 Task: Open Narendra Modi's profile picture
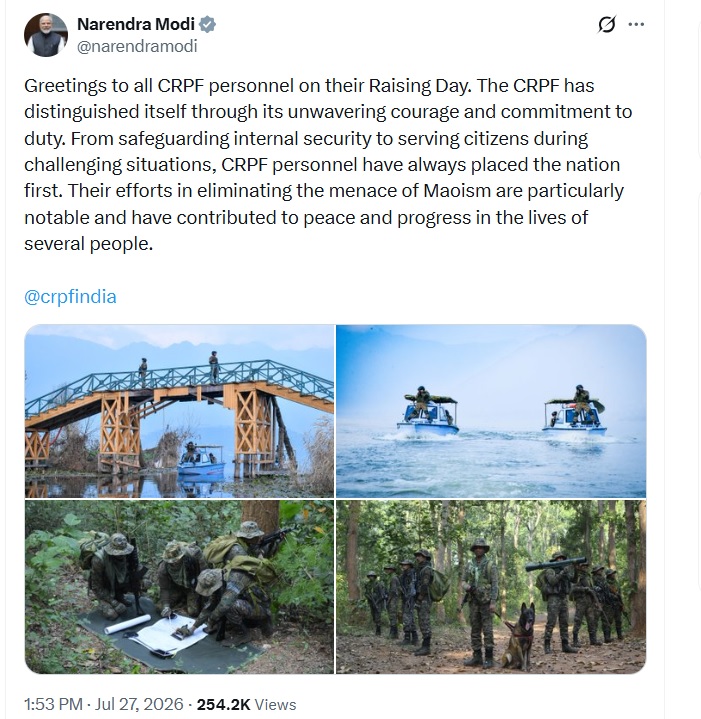46,35
